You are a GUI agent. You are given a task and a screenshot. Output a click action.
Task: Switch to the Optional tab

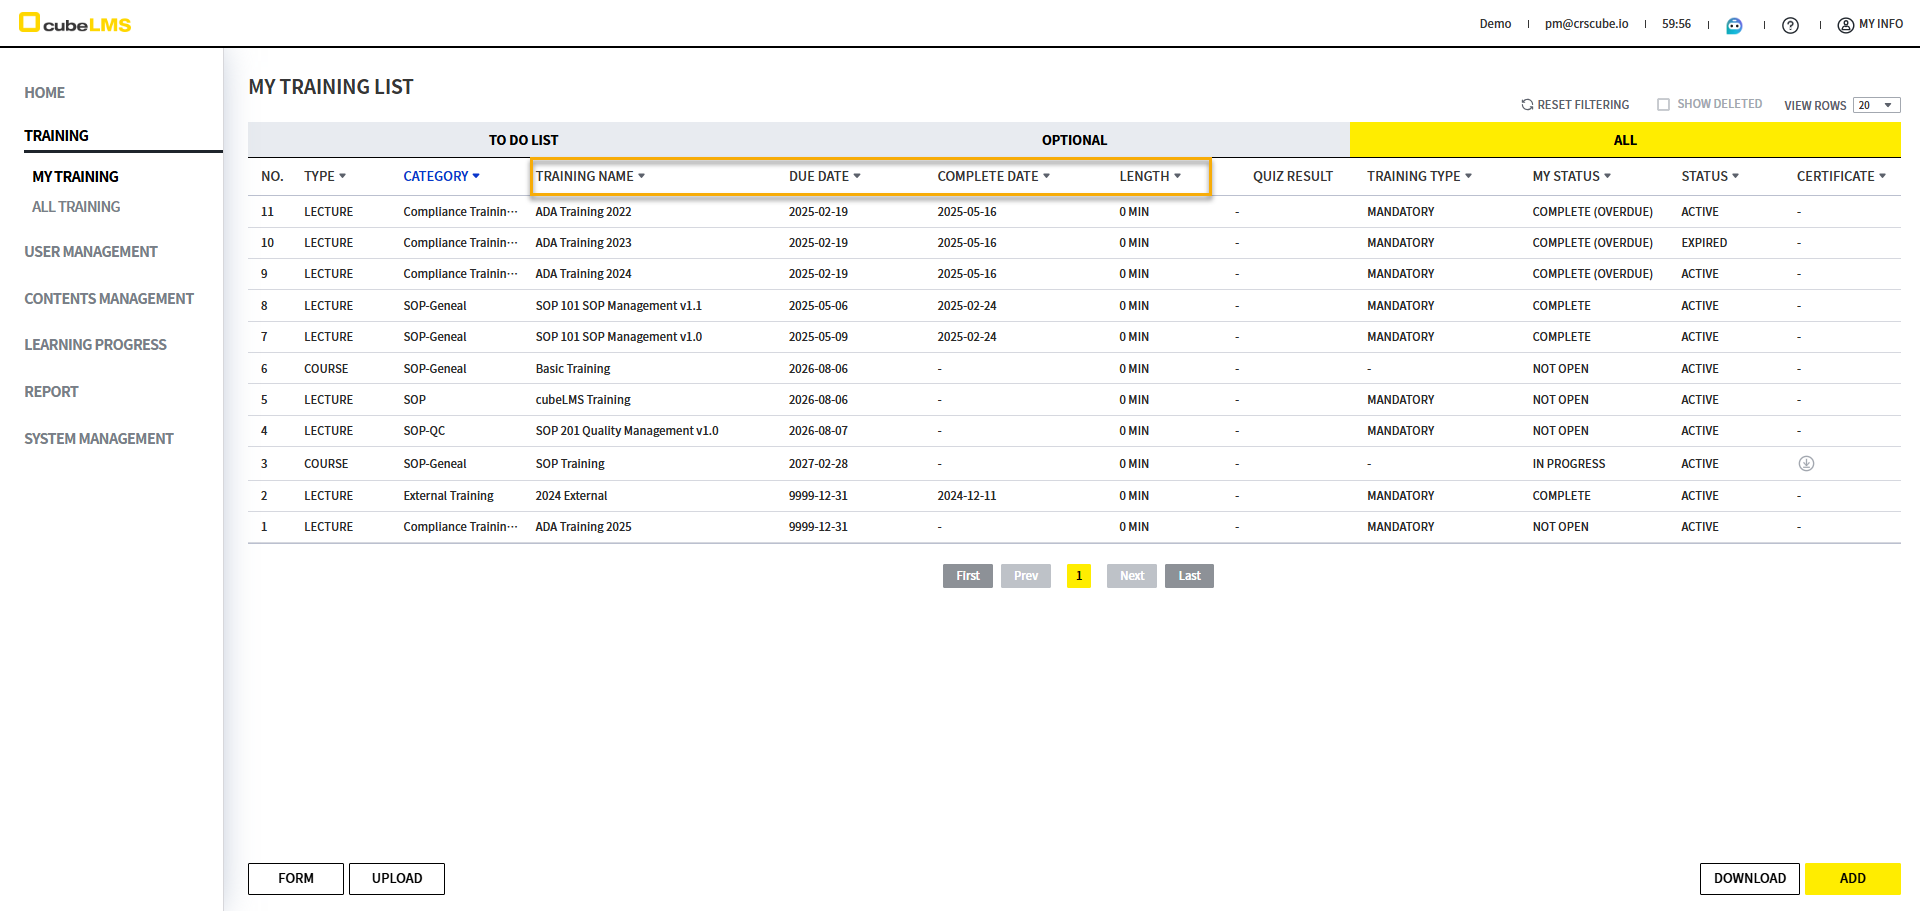pyautogui.click(x=1074, y=140)
